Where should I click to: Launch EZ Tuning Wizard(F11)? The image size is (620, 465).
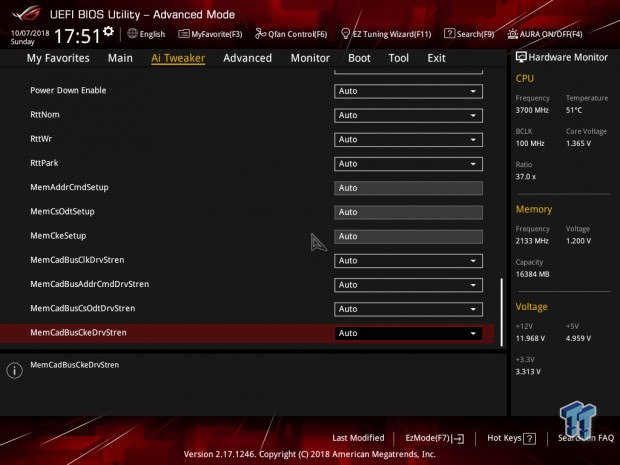(x=386, y=34)
